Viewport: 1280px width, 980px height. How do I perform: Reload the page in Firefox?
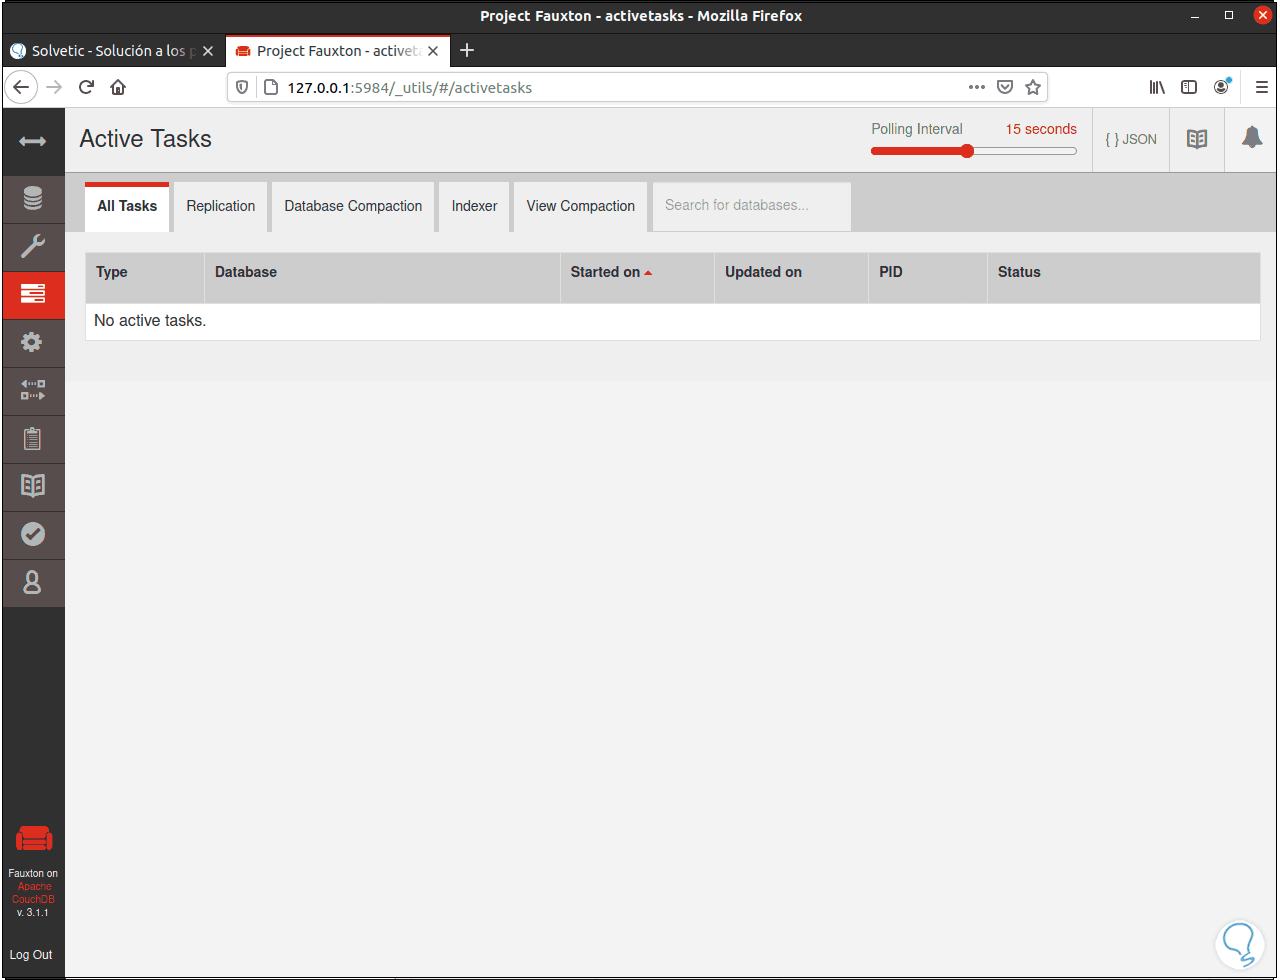point(86,87)
